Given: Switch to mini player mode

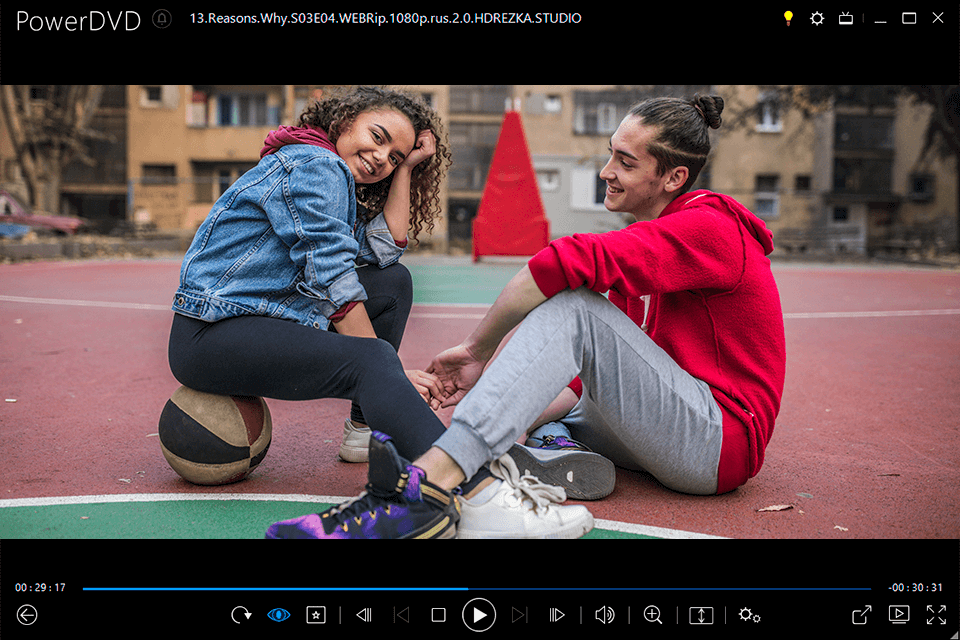Looking at the screenshot, I should (x=898, y=615).
